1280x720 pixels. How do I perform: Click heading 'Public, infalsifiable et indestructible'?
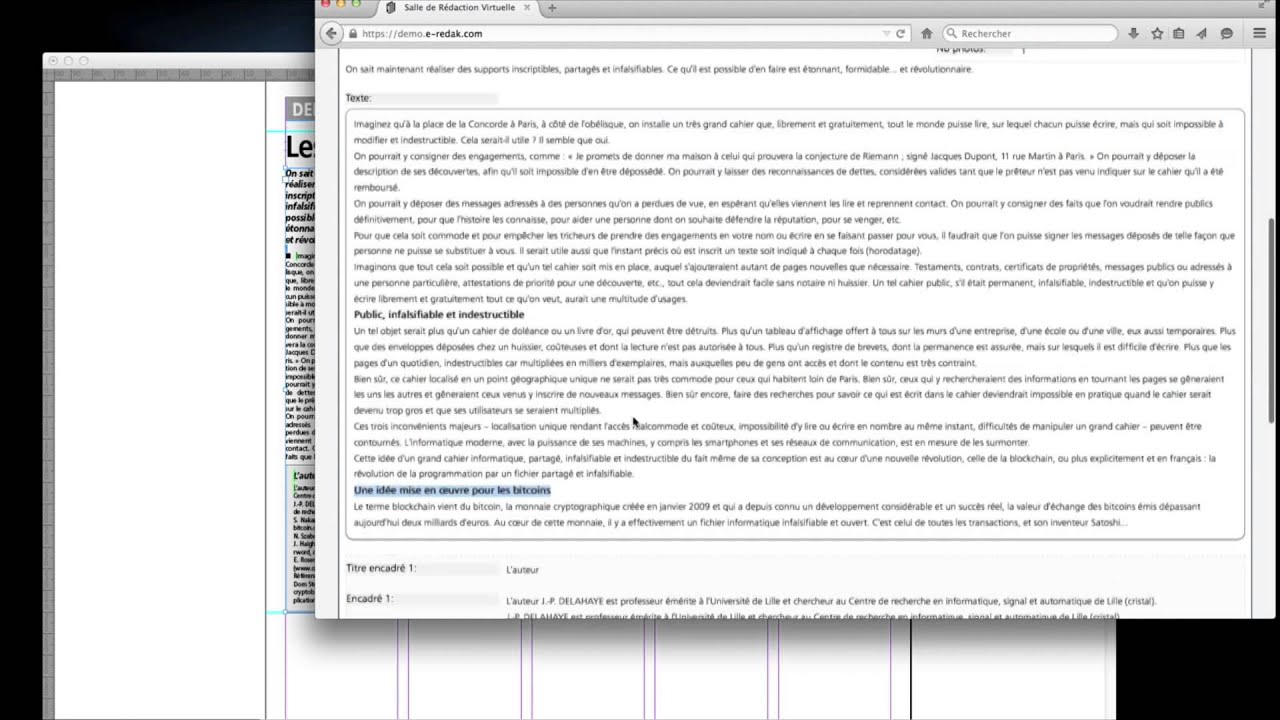(x=438, y=315)
